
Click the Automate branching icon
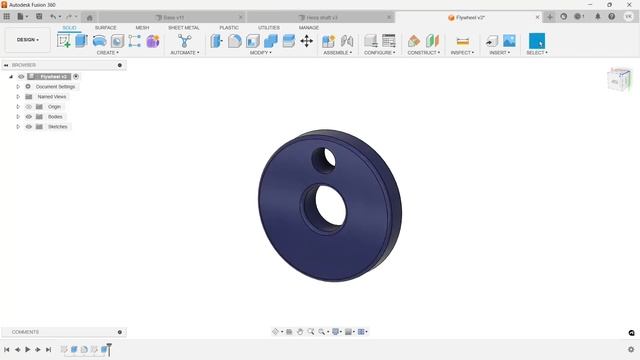pos(184,41)
